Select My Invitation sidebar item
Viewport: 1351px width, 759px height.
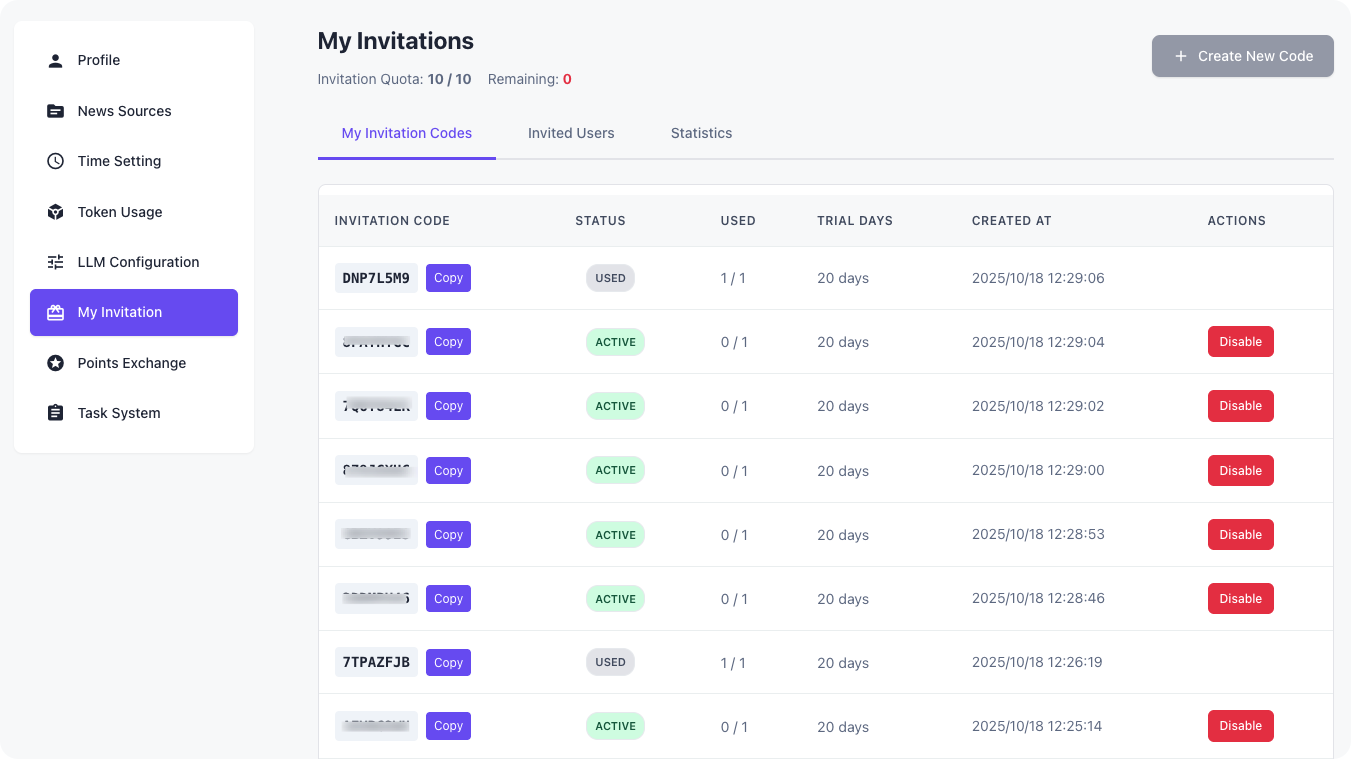click(x=134, y=312)
